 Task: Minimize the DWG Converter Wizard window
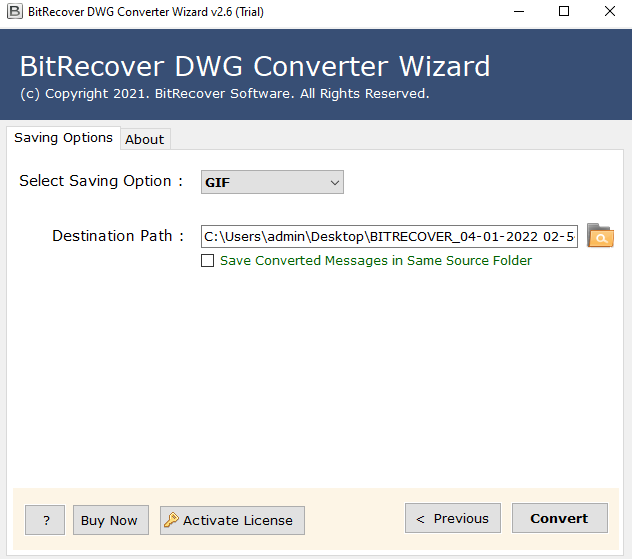519,12
